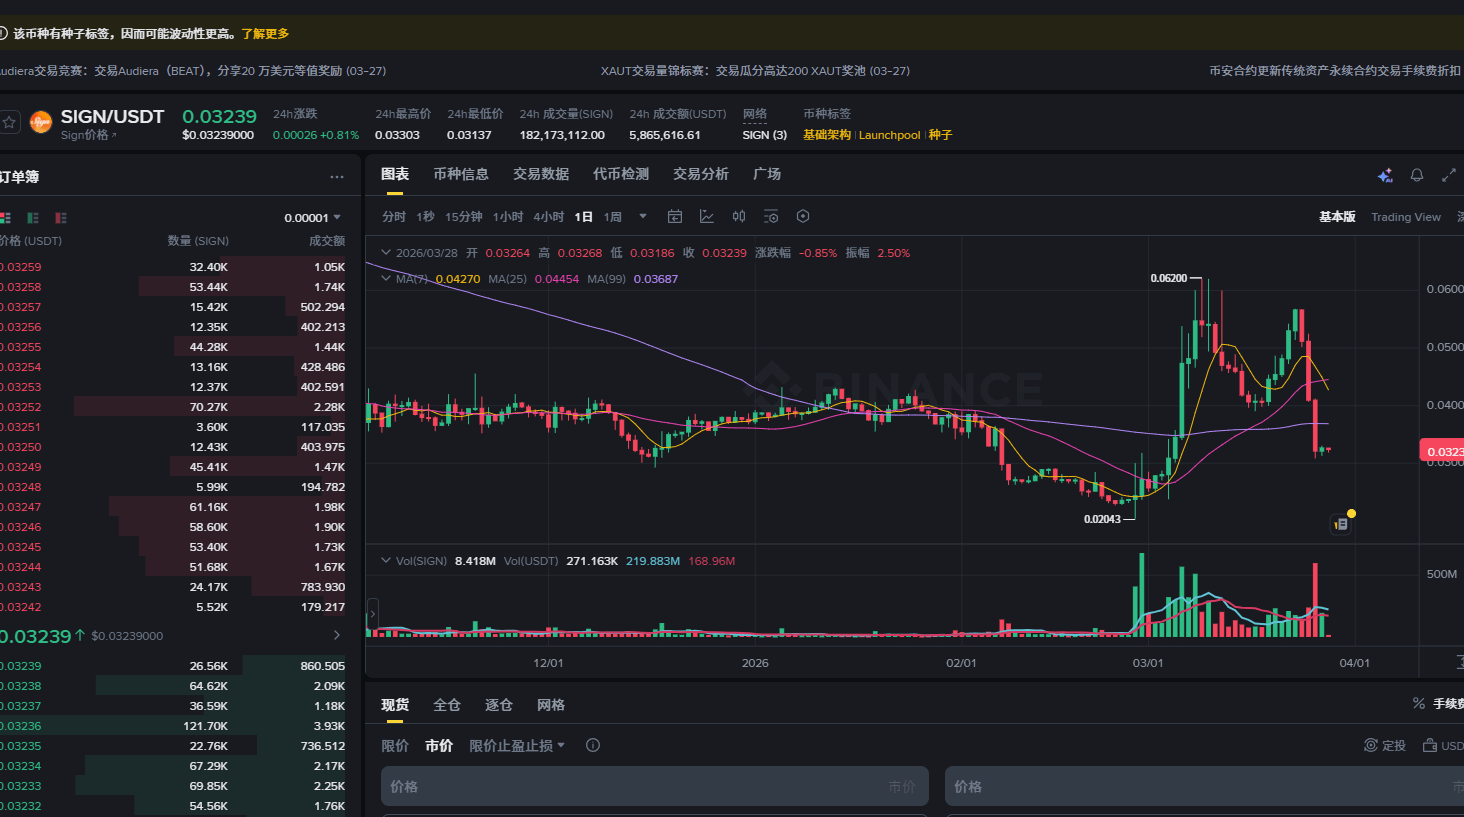
Task: Select the 现货 spot trading tab
Action: 395,705
